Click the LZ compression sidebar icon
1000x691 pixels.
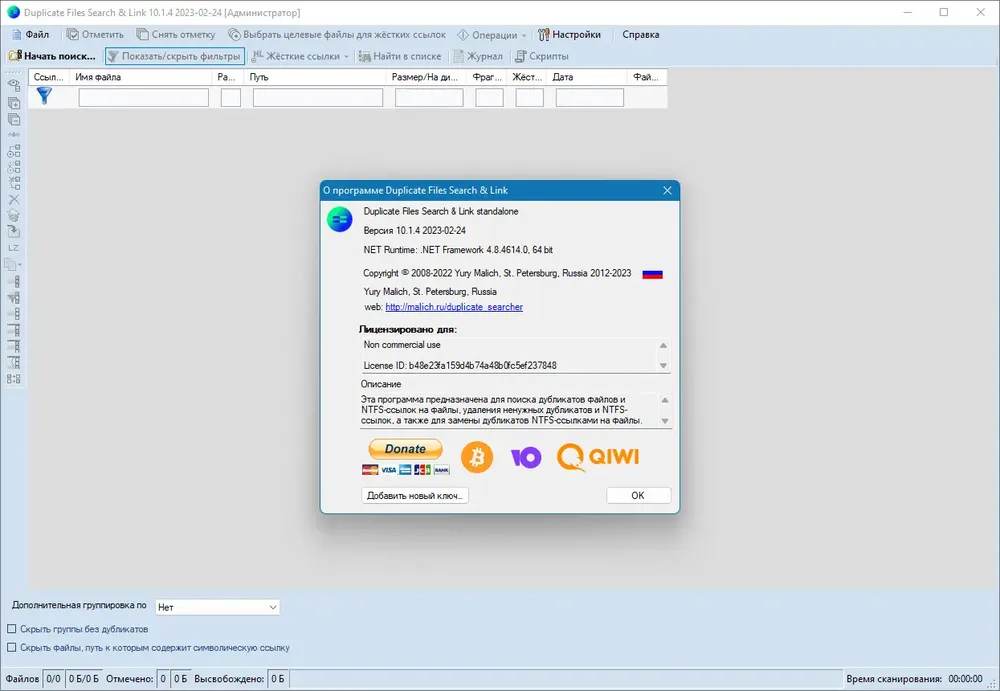point(13,248)
